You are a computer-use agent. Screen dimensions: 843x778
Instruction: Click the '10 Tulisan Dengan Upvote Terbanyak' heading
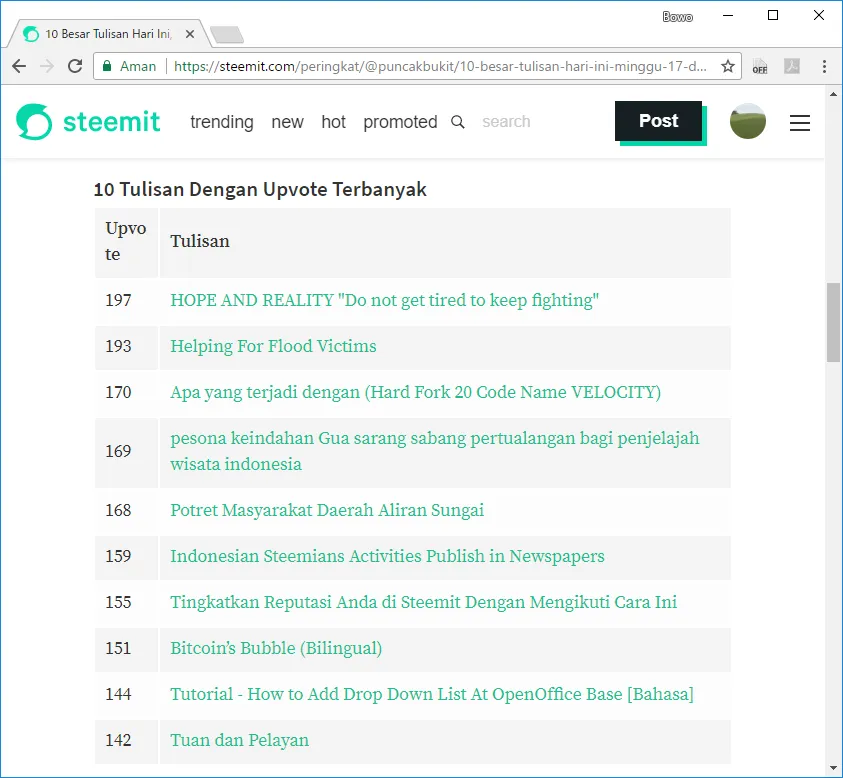pos(260,189)
